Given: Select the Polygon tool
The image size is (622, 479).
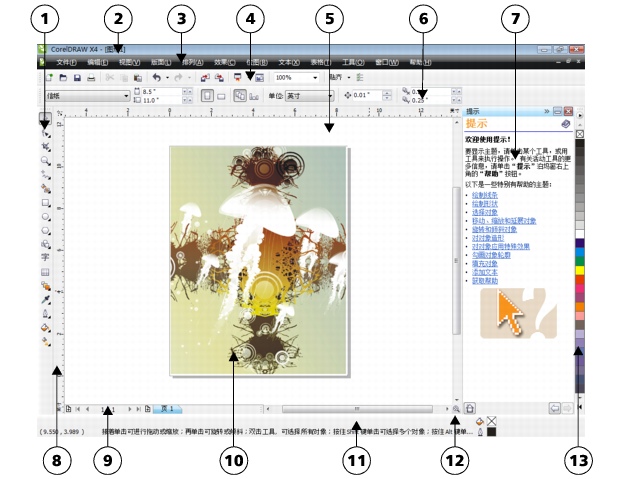Looking at the screenshot, I should [46, 231].
